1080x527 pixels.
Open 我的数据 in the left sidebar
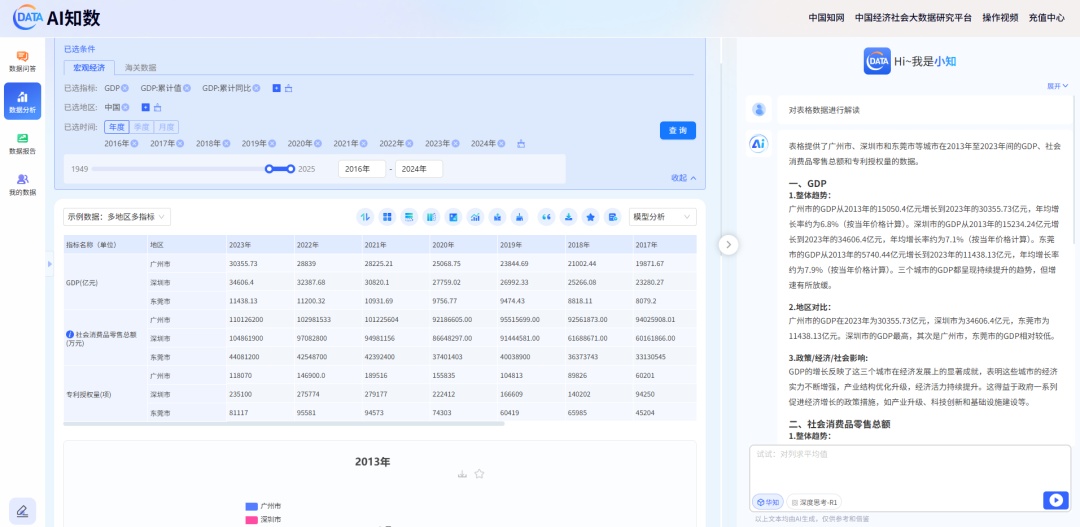coord(22,184)
